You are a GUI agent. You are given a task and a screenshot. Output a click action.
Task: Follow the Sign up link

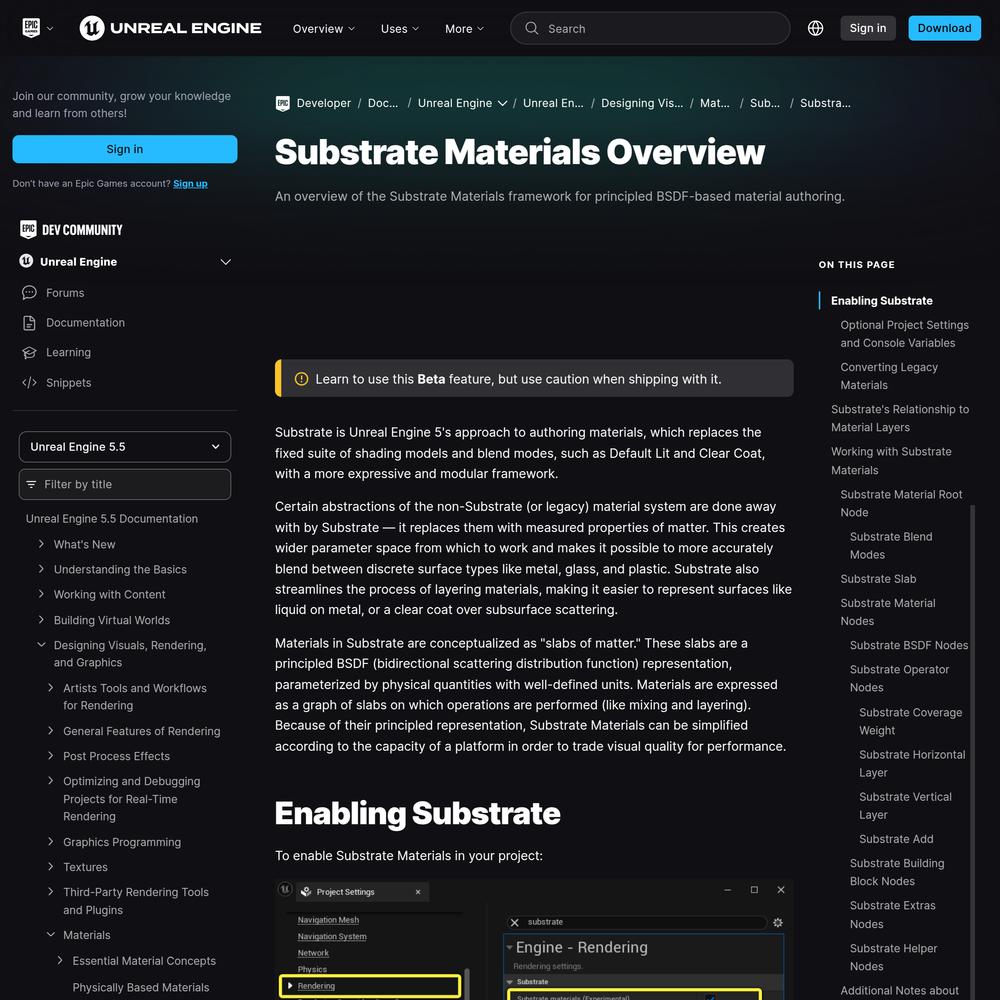pos(190,184)
